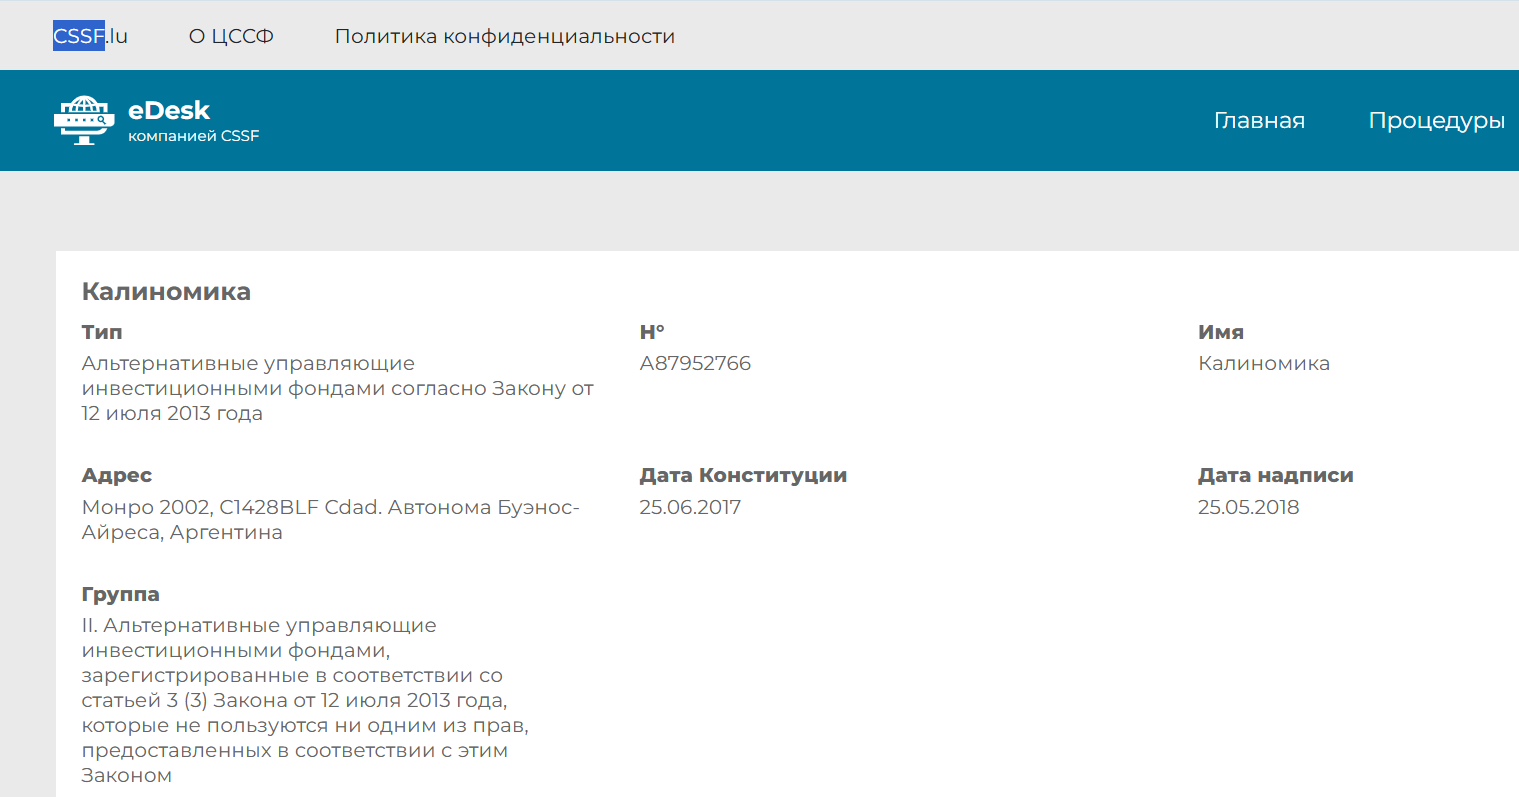Image resolution: width=1519 pixels, height=797 pixels.
Task: Click the inscription date 25.05.2018
Action: [x=1248, y=507]
